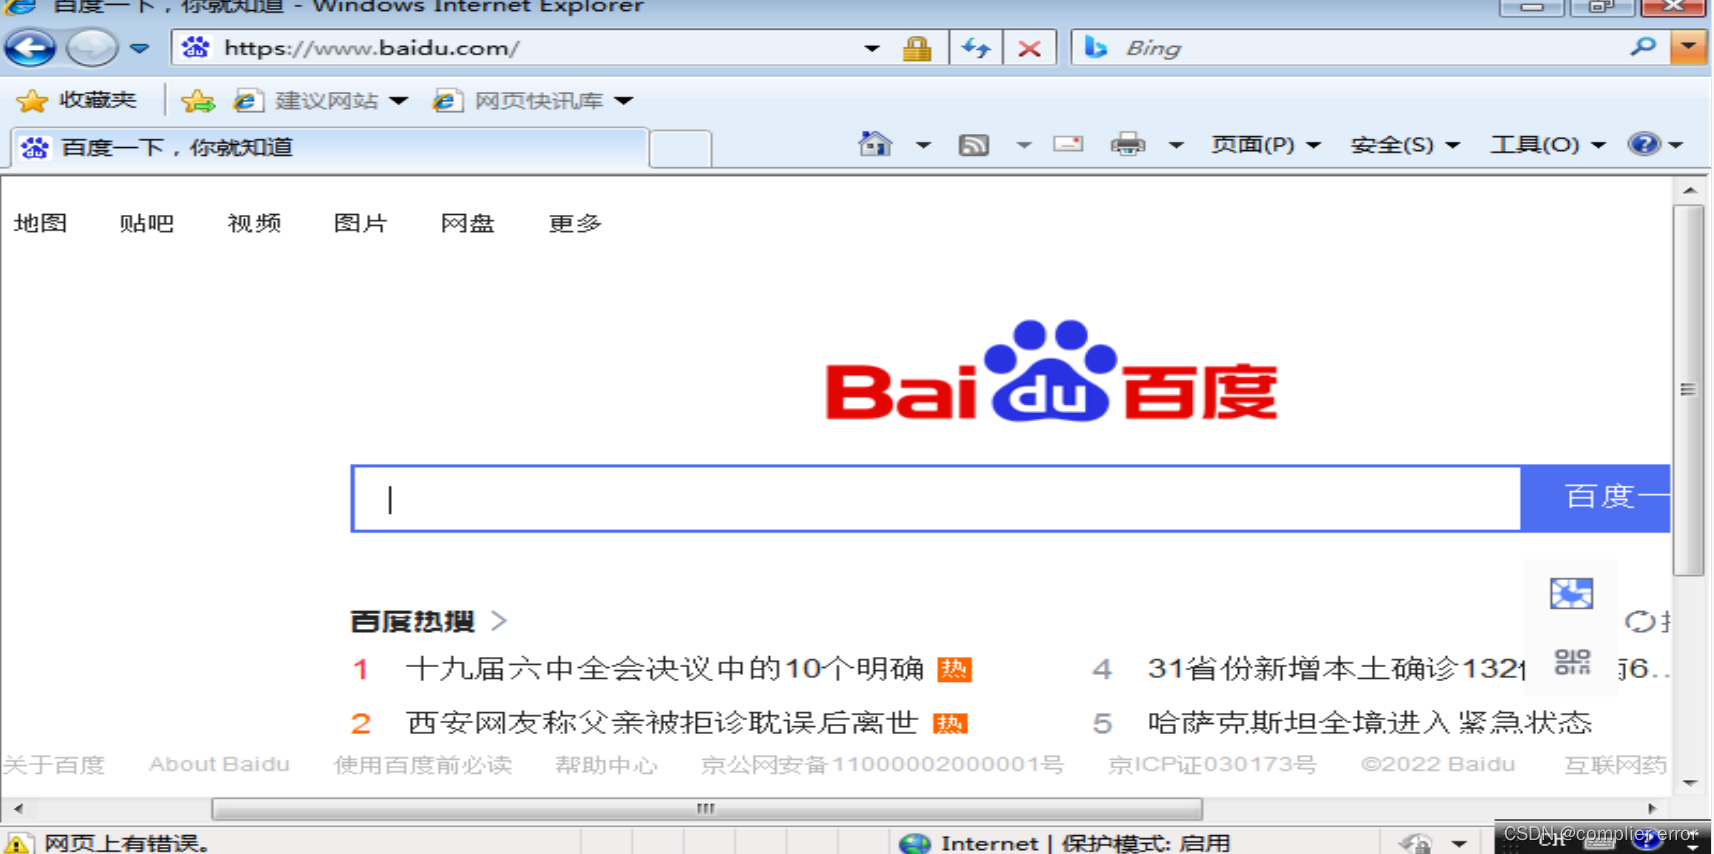Click the vertical scrollbar thumb
This screenshot has height=854, width=1714.
click(1688, 390)
